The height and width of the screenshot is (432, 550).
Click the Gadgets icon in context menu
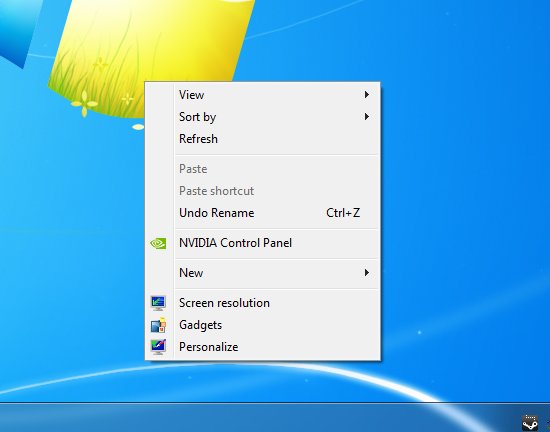158,325
